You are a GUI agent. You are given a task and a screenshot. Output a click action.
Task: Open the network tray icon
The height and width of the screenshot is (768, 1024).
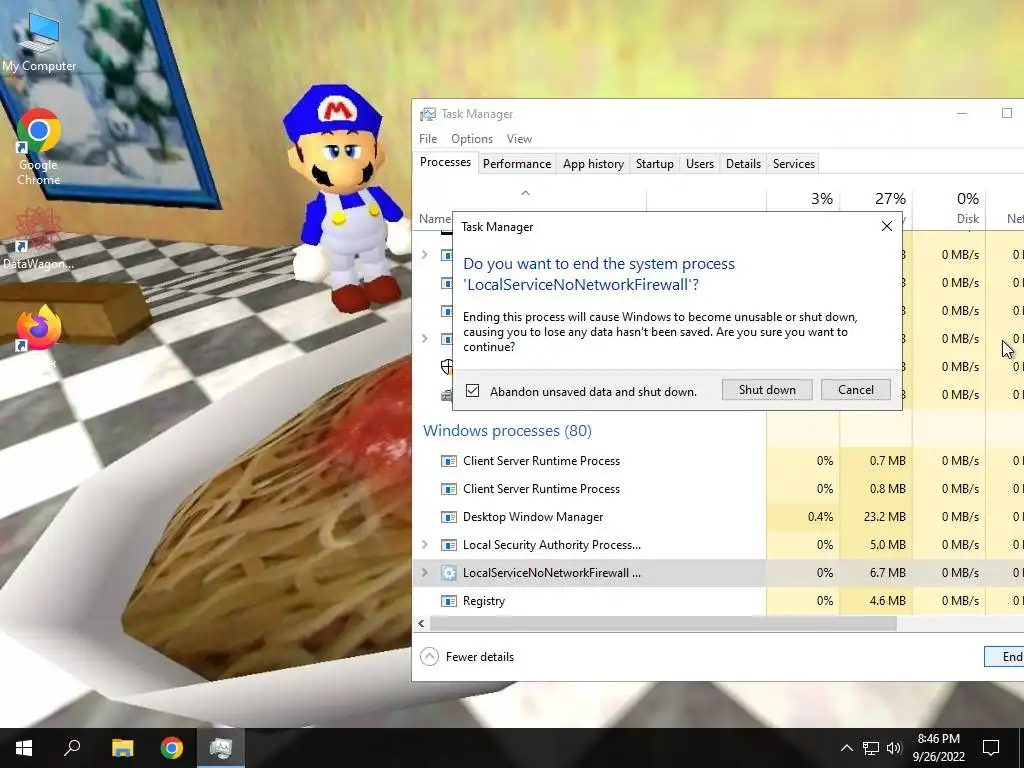pos(871,748)
